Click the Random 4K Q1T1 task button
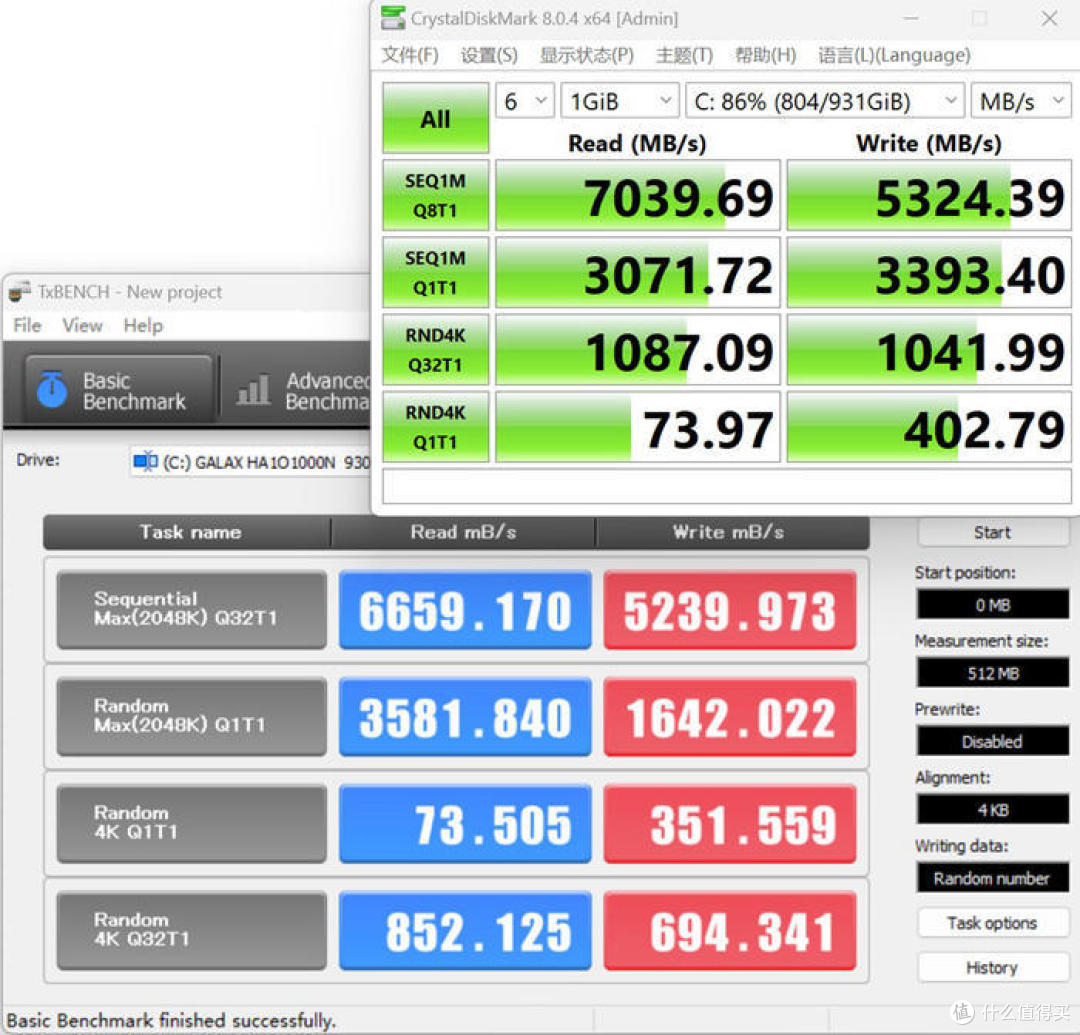The height and width of the screenshot is (1035, 1080). 191,823
